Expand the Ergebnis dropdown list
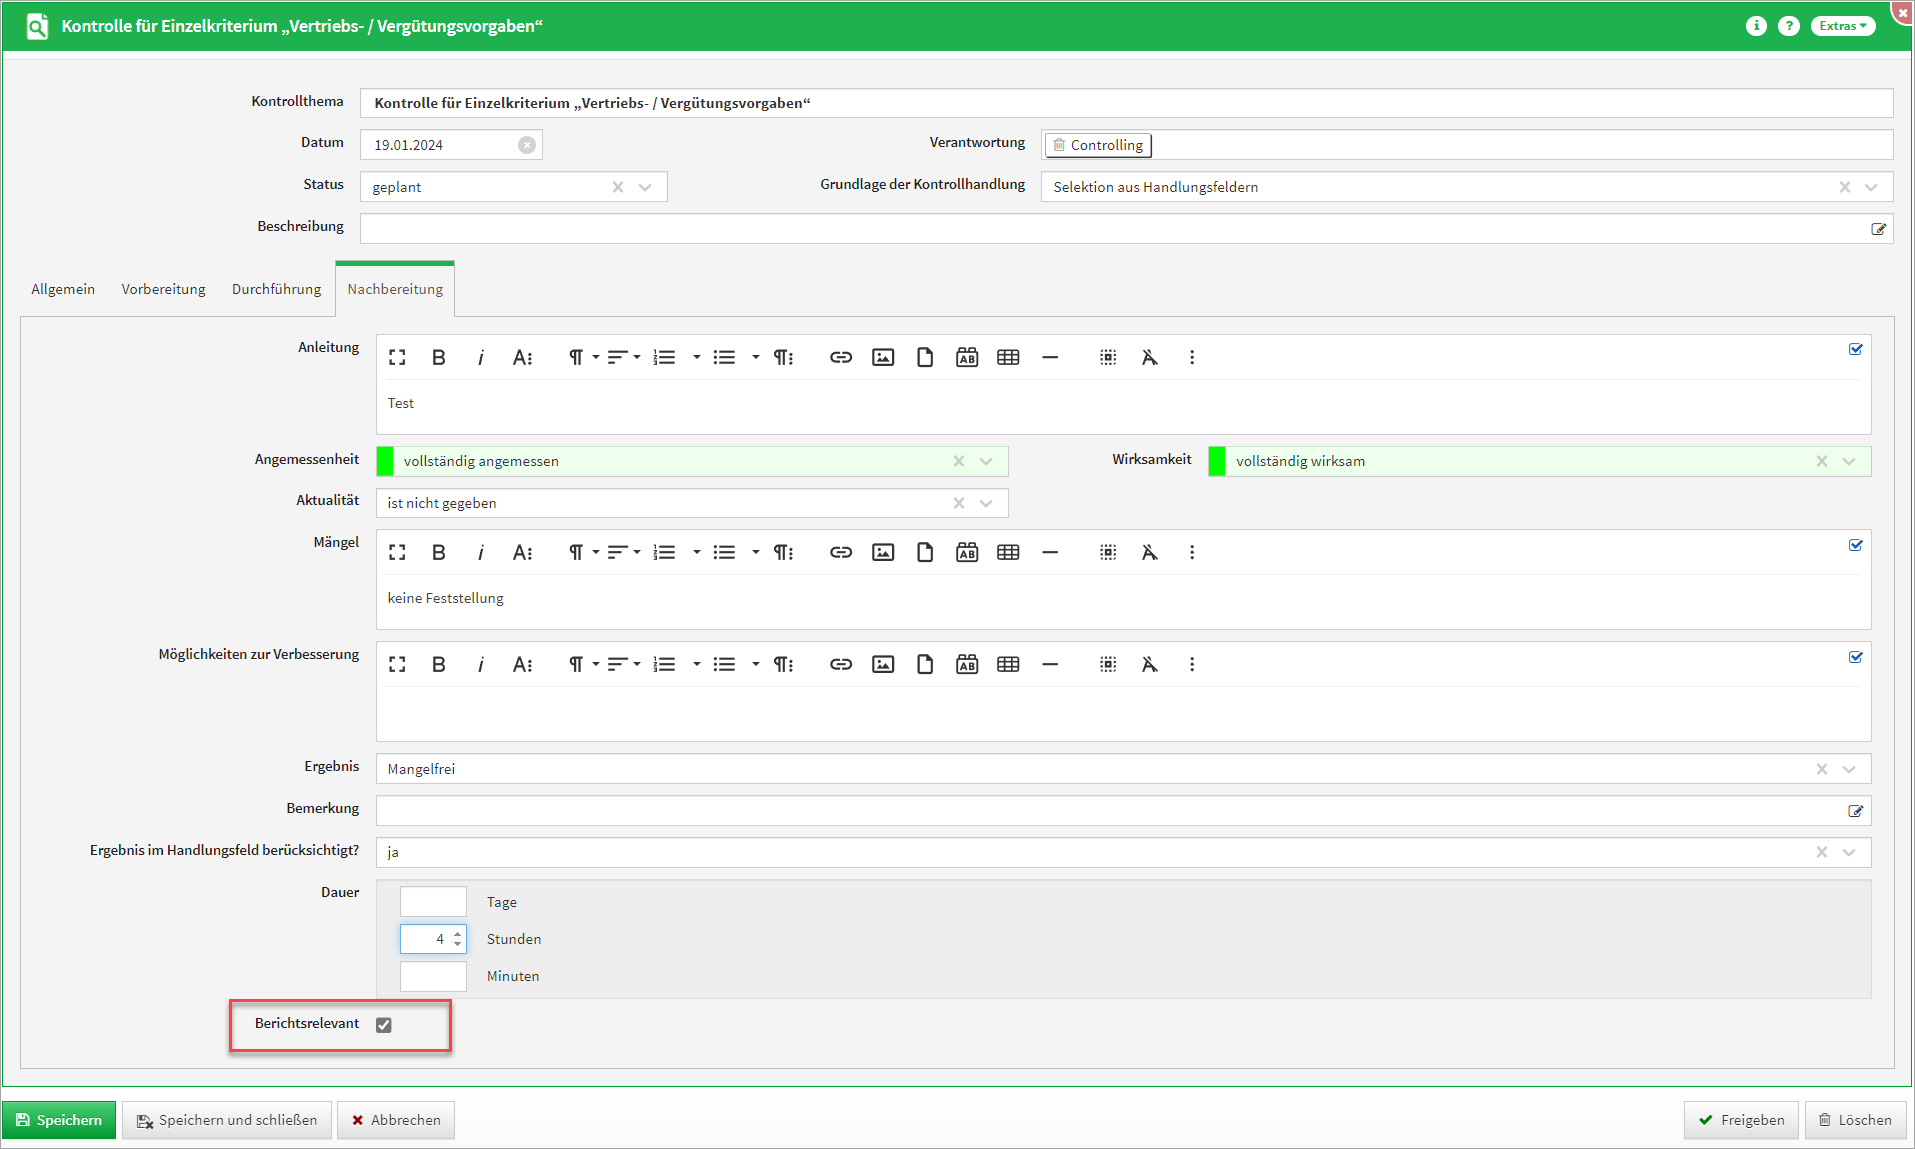1915x1149 pixels. (x=1849, y=769)
